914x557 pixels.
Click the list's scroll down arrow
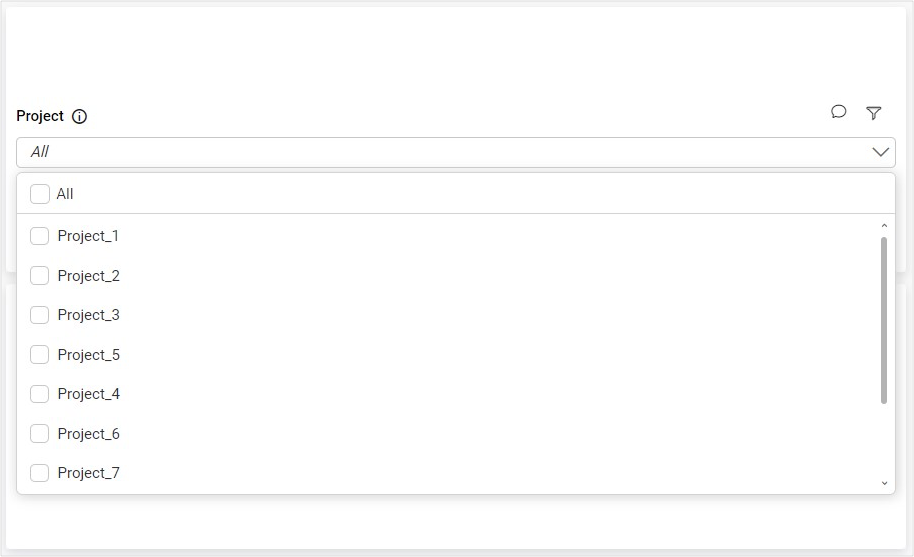click(x=884, y=483)
